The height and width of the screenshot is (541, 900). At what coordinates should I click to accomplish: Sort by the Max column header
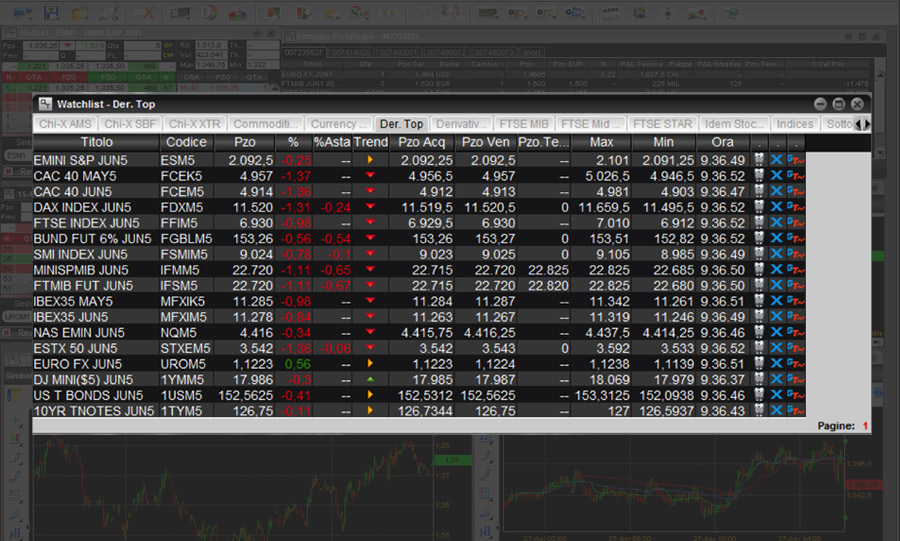tap(602, 142)
